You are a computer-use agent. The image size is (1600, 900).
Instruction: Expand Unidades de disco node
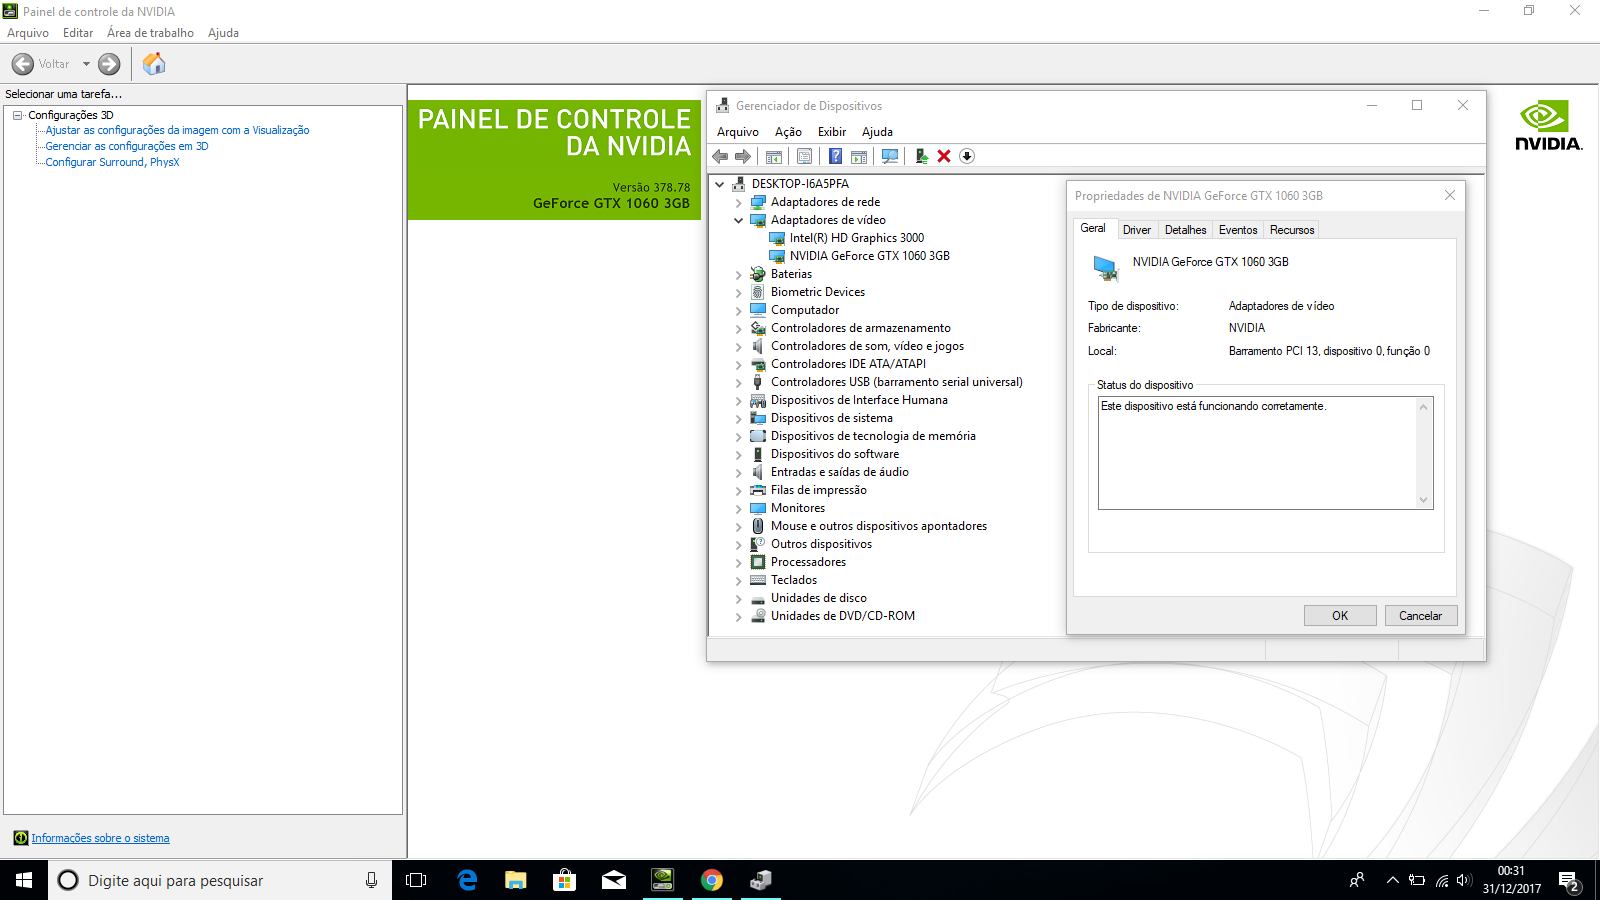coord(739,599)
